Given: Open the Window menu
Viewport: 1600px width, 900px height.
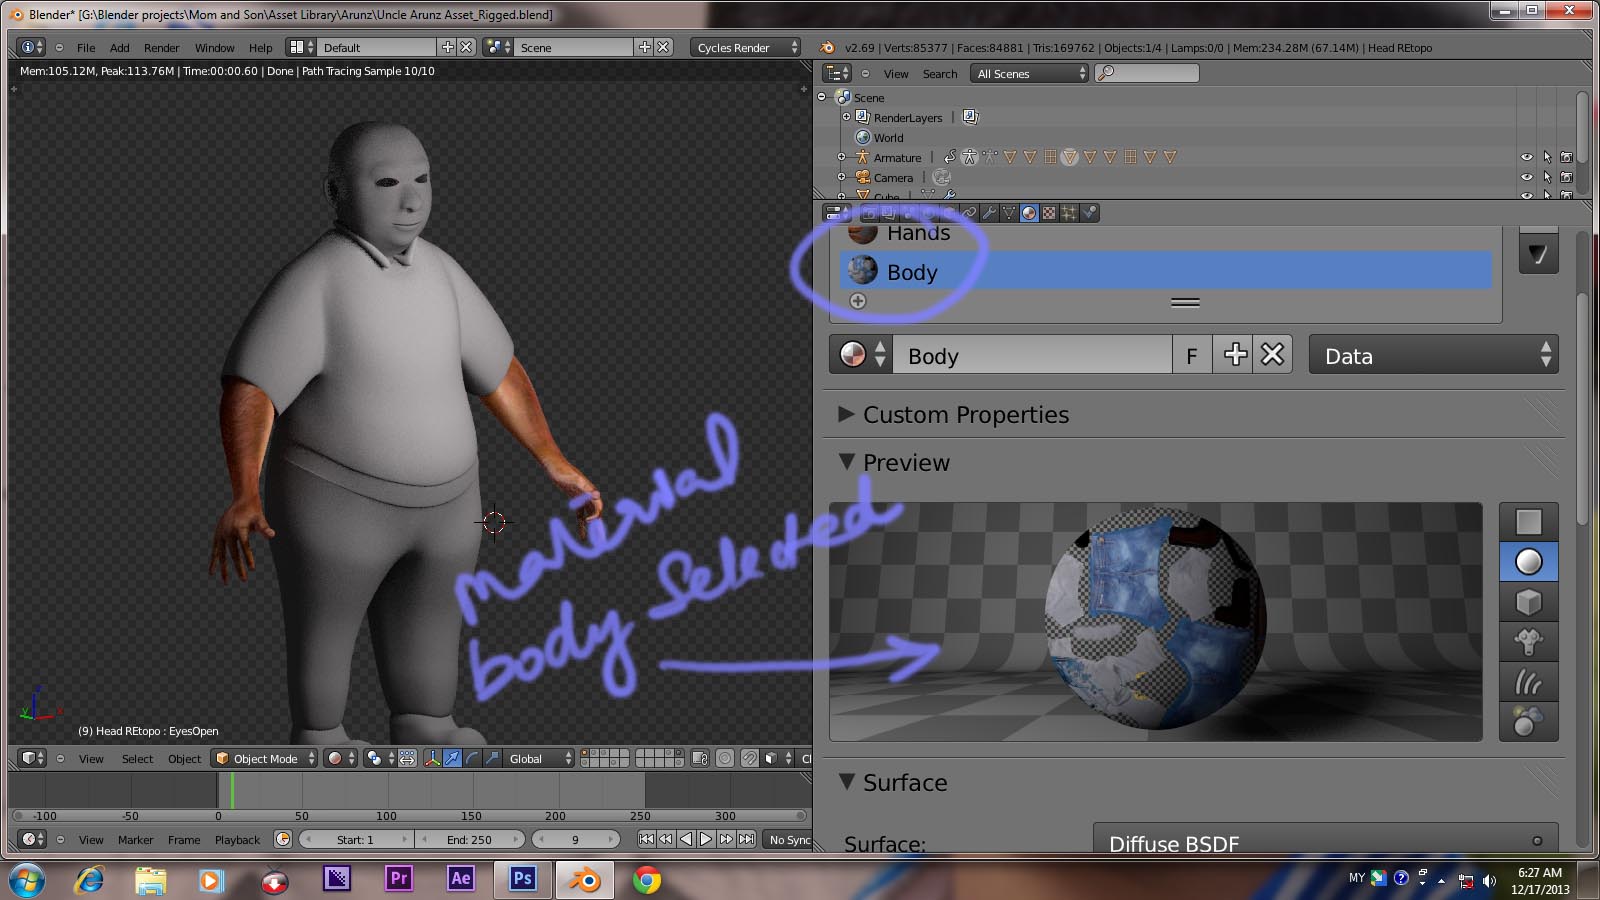Looking at the screenshot, I should 214,47.
